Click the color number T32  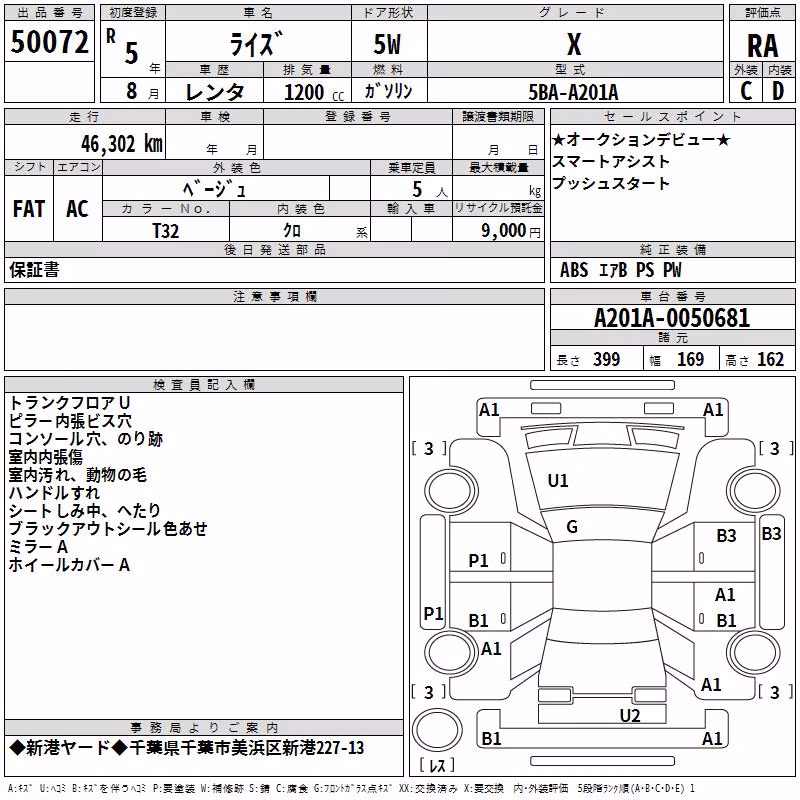point(166,231)
